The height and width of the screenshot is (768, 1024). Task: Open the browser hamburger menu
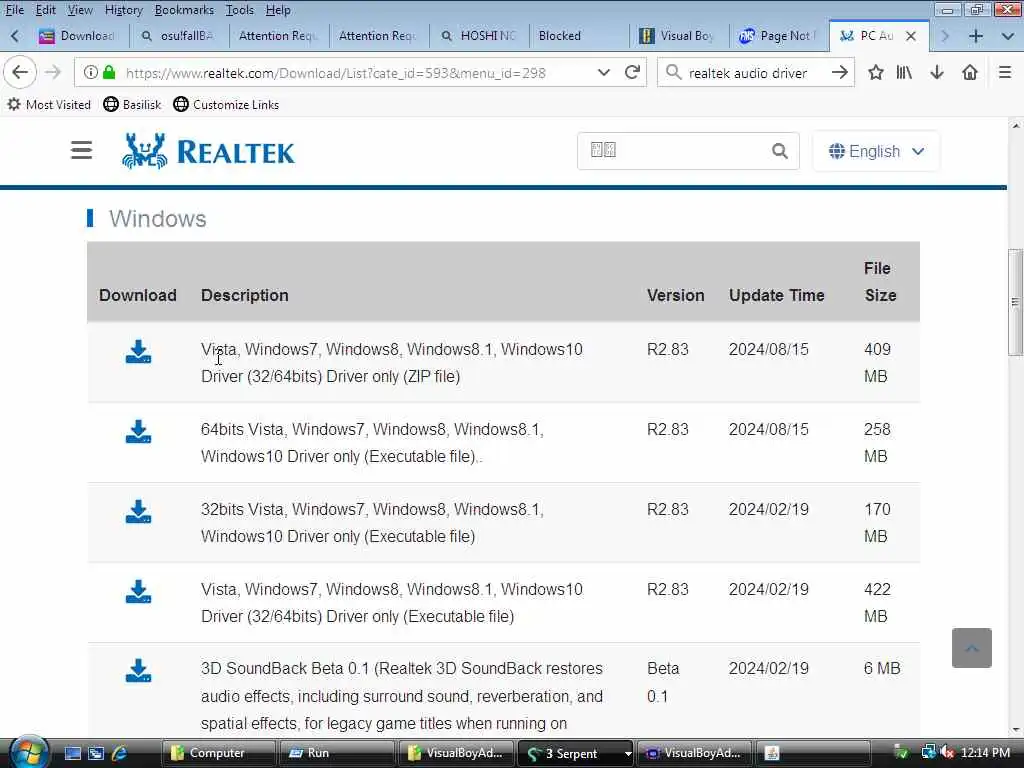1005,72
